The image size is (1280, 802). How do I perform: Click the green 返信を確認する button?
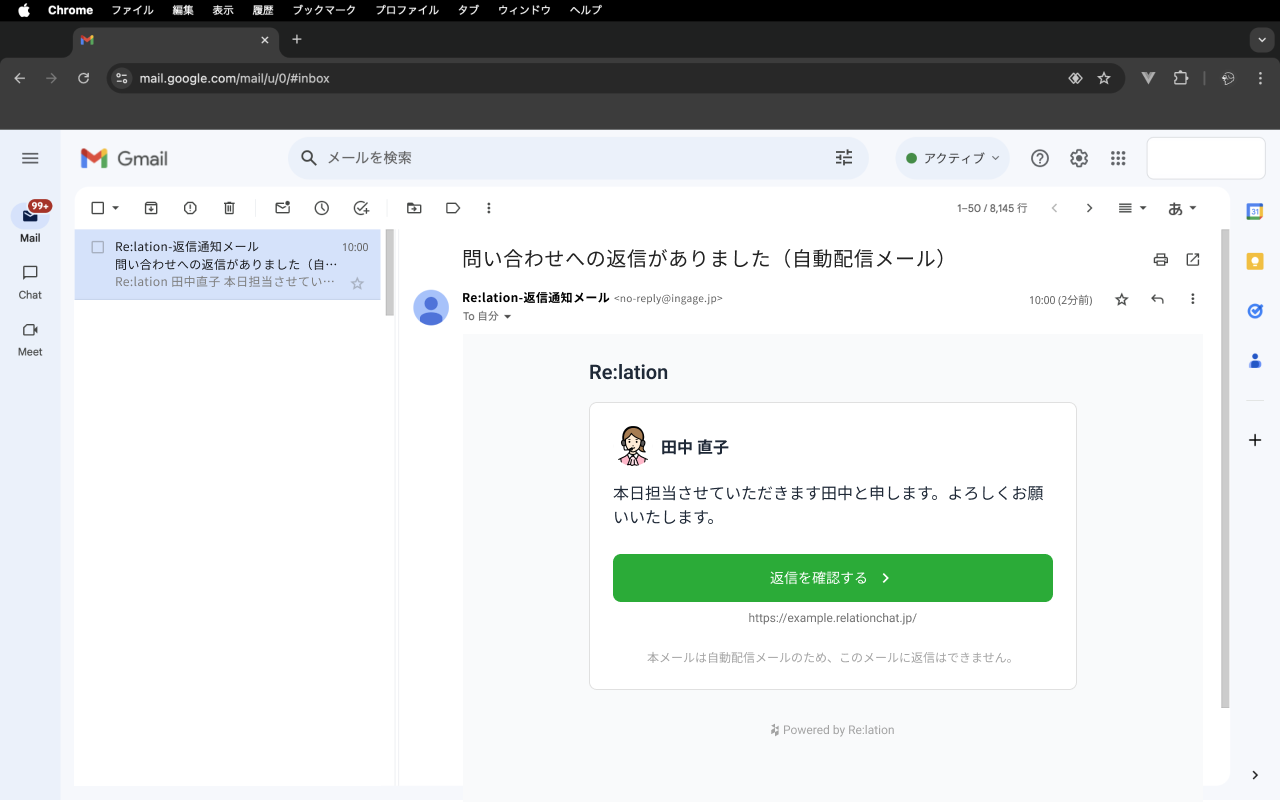[x=832, y=578]
